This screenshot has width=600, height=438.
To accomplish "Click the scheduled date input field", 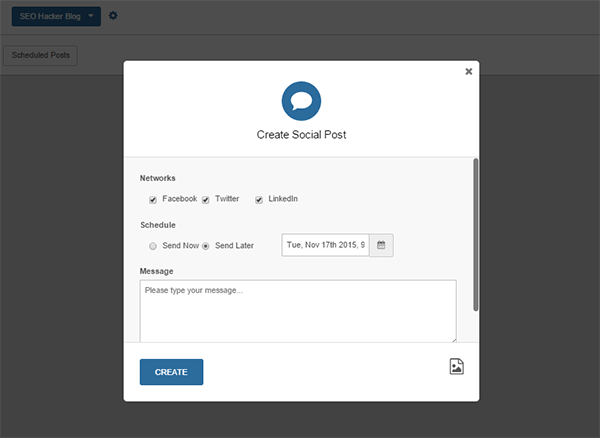I will point(325,245).
